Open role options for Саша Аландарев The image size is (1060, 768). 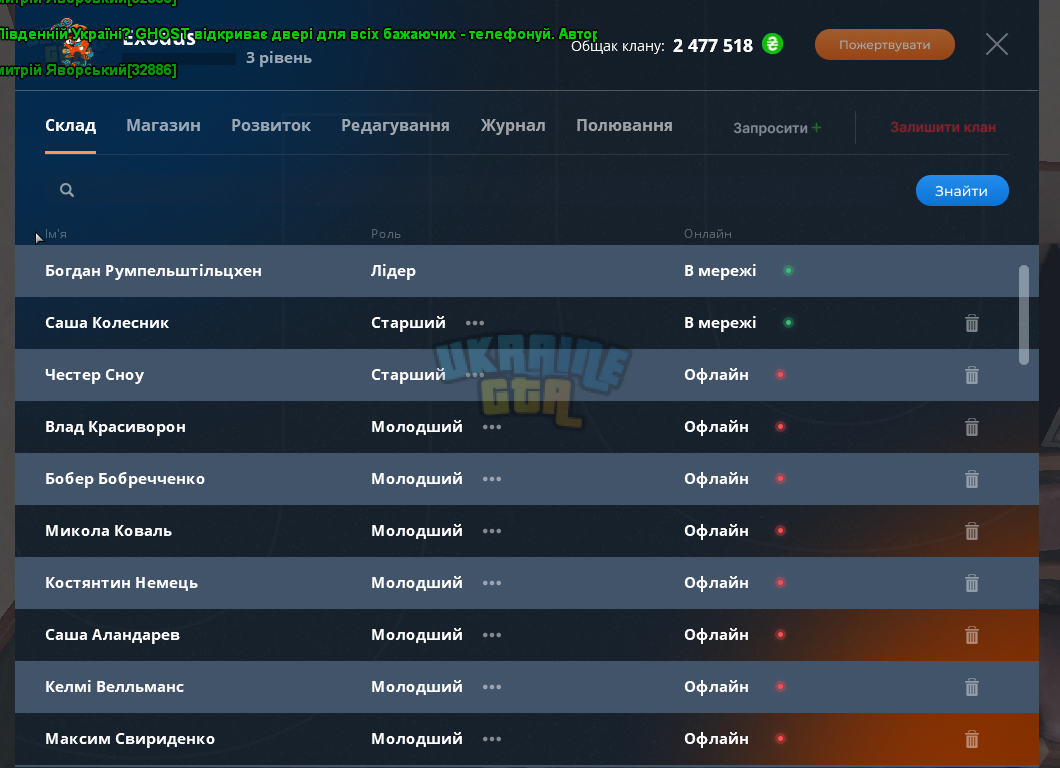(491, 635)
